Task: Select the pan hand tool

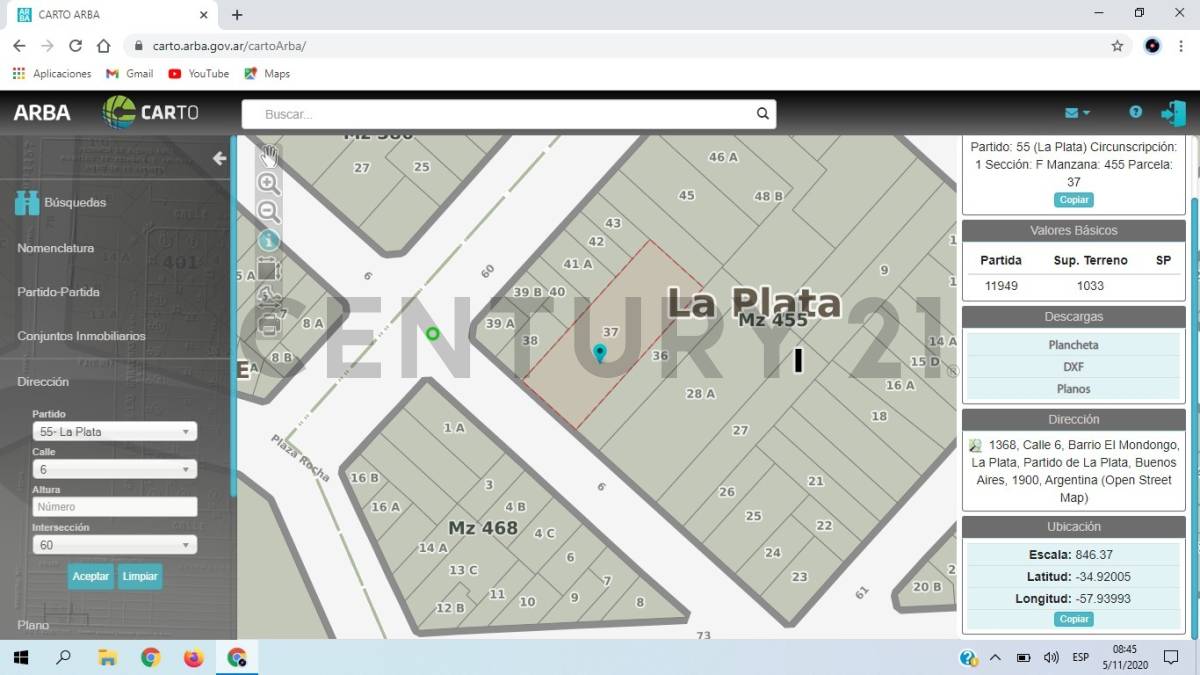Action: tap(268, 156)
